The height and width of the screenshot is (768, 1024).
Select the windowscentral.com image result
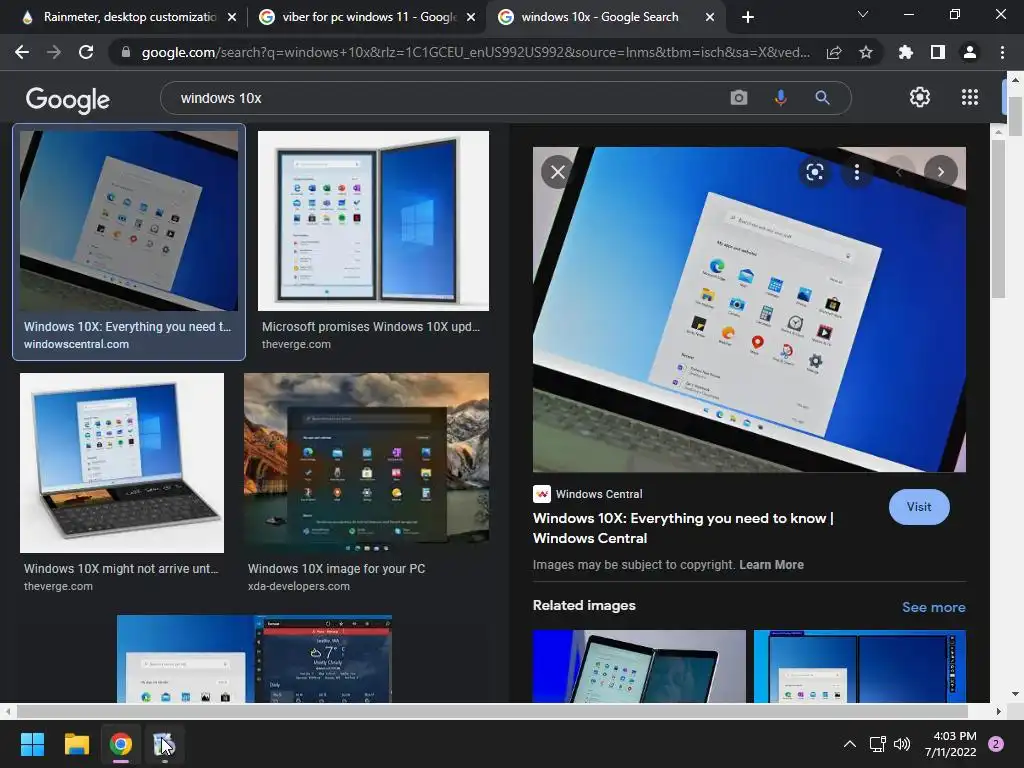[x=129, y=242]
